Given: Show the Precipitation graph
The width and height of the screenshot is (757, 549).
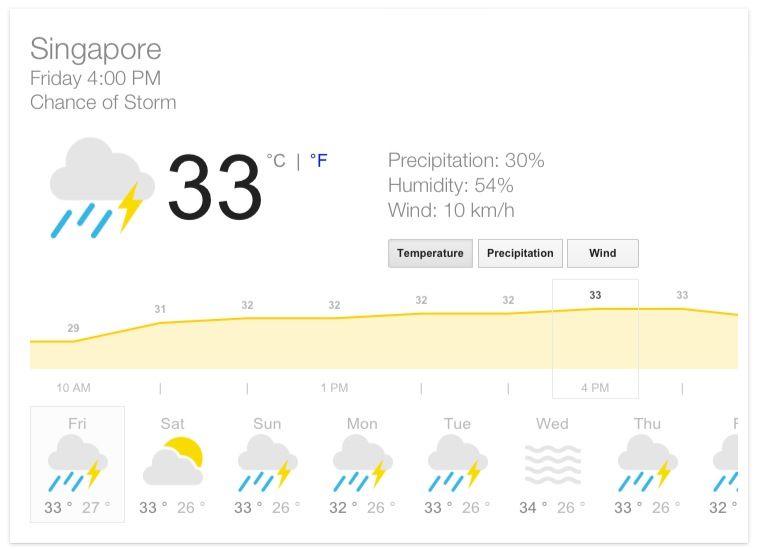Looking at the screenshot, I should (x=520, y=253).
